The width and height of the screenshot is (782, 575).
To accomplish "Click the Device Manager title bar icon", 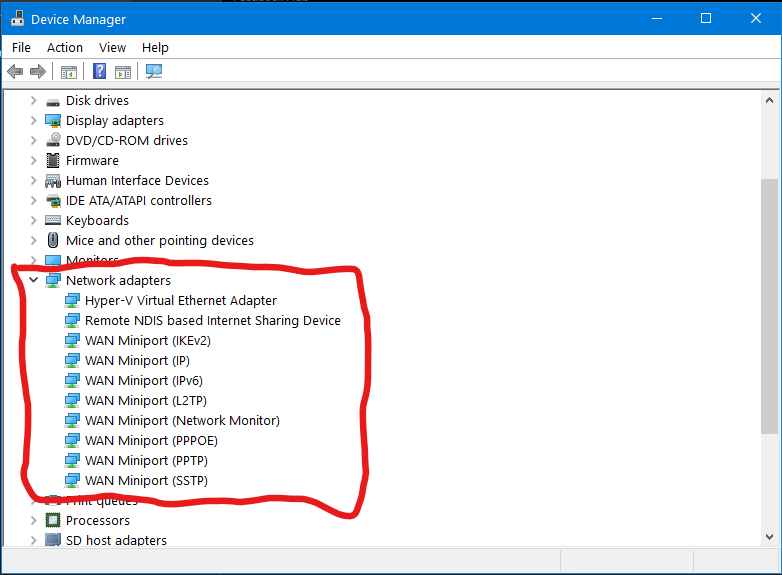I will [17, 18].
